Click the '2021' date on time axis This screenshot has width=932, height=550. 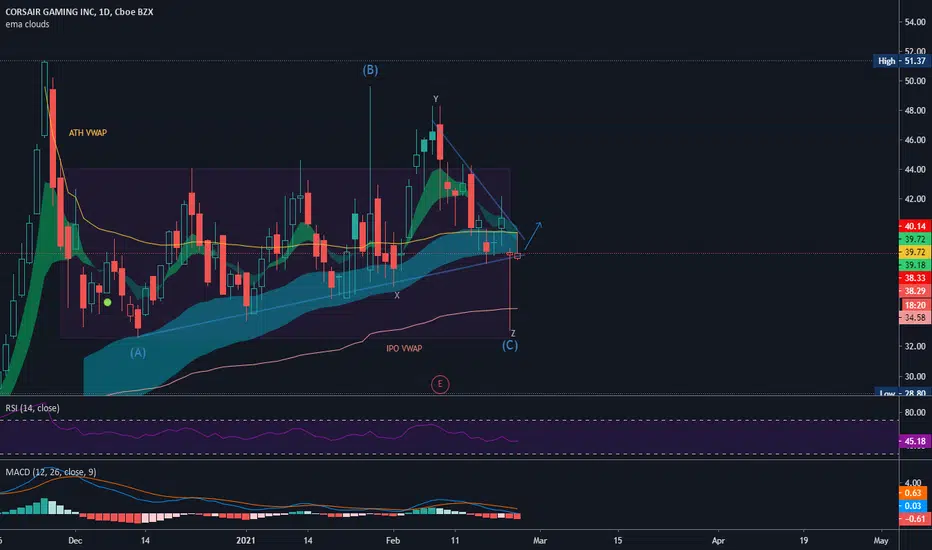coord(245,540)
